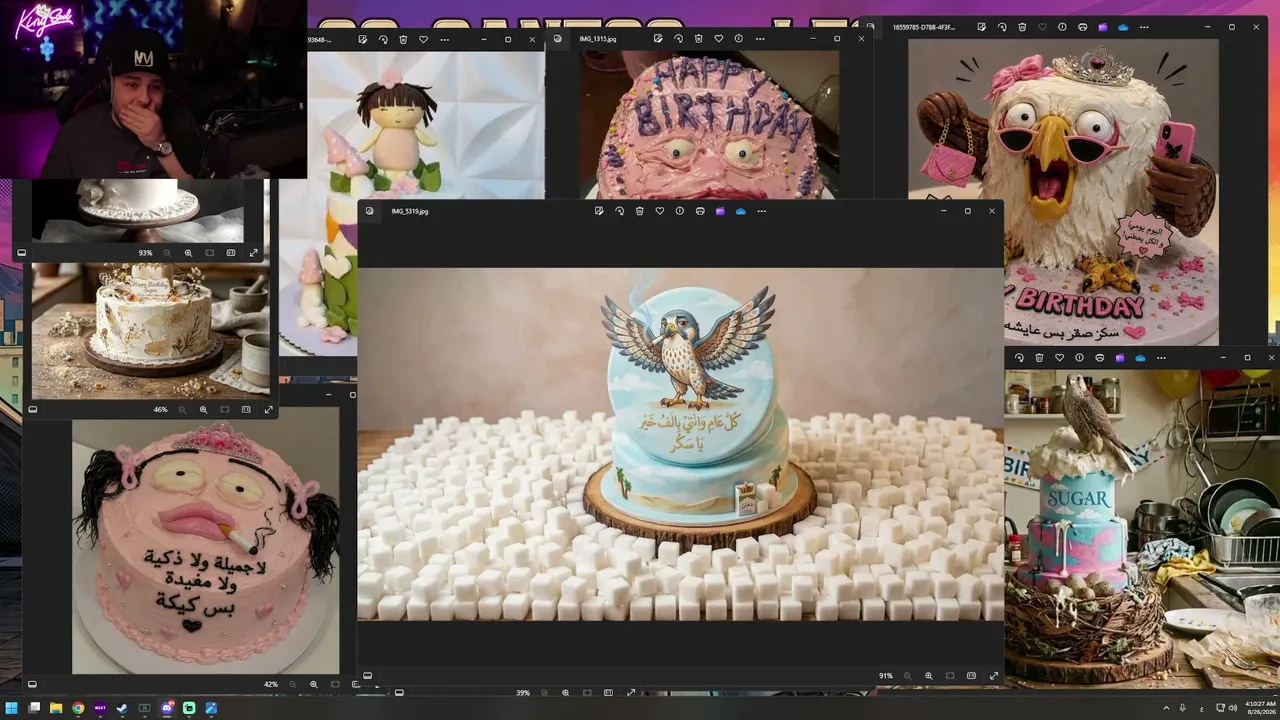
Task: Zoom in using the 91% zoom bar
Action: pyautogui.click(x=929, y=676)
